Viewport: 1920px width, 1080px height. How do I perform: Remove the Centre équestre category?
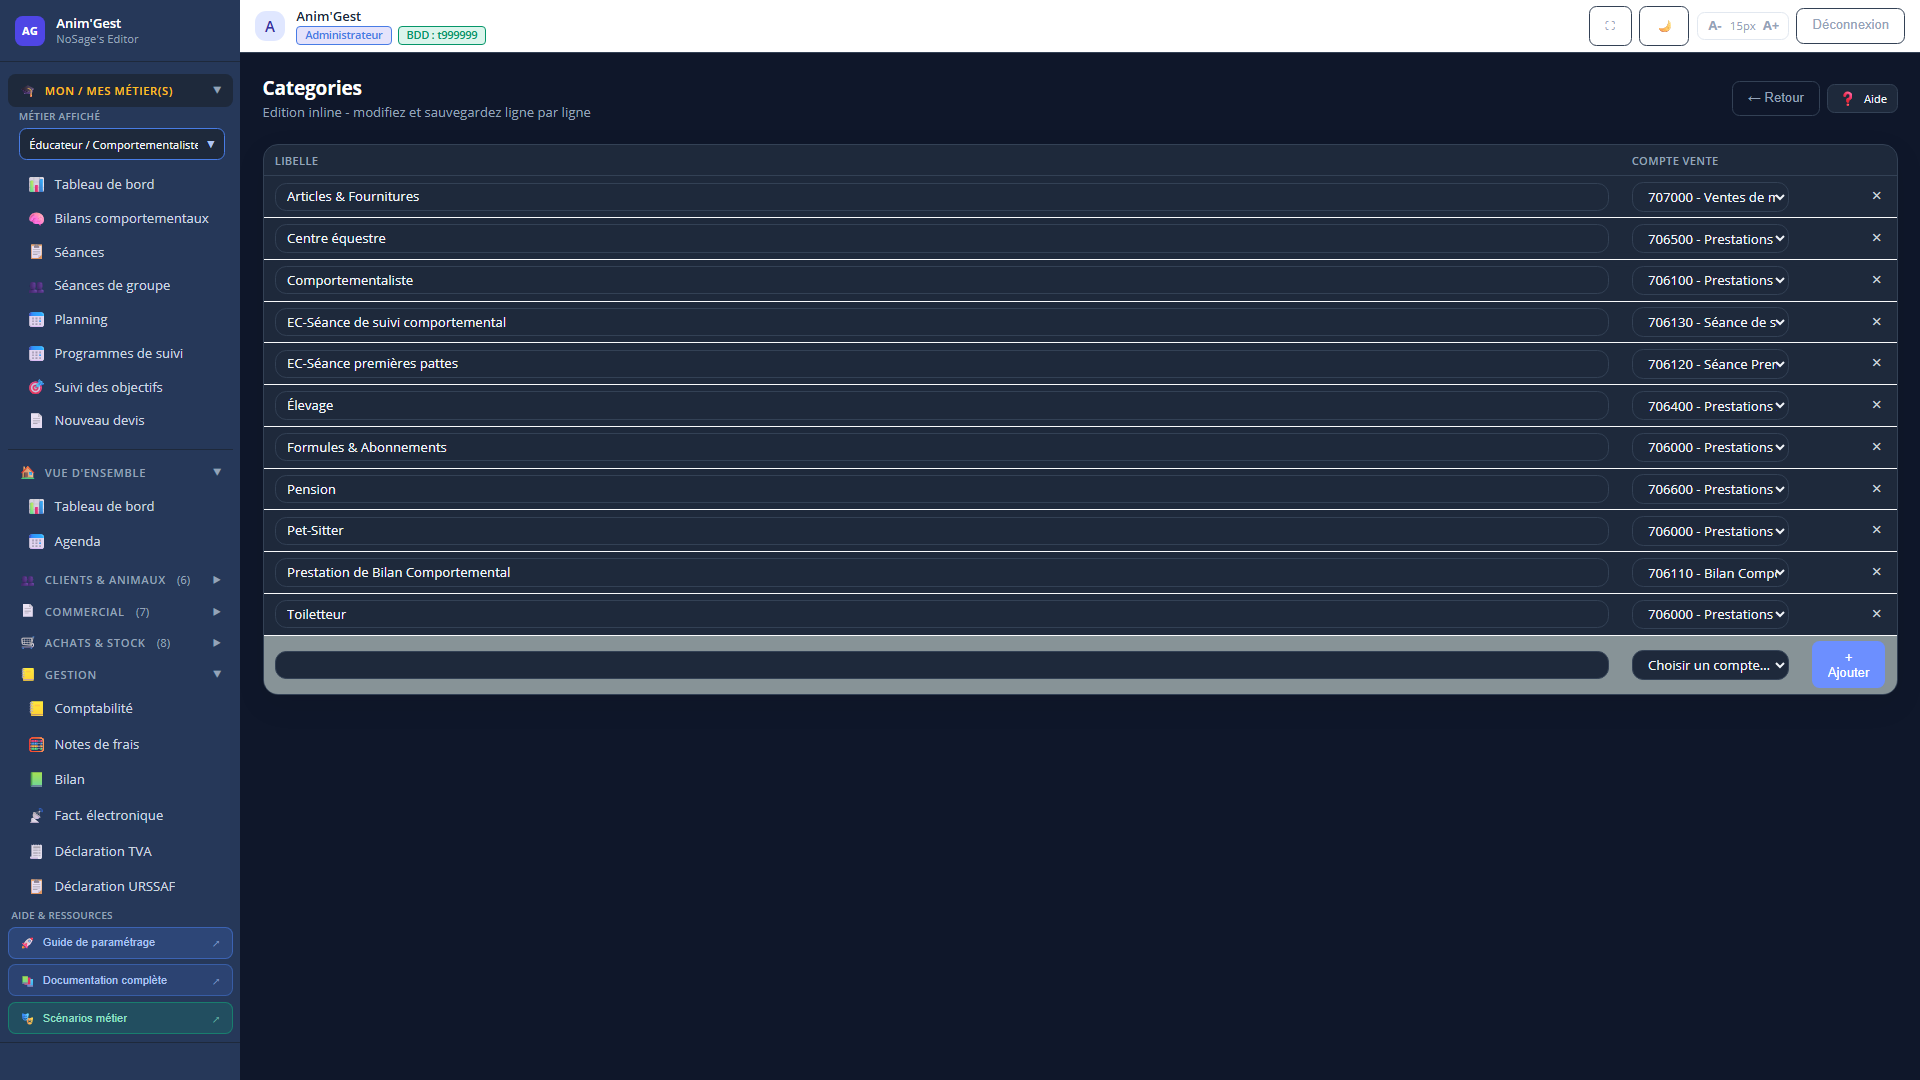pos(1876,238)
